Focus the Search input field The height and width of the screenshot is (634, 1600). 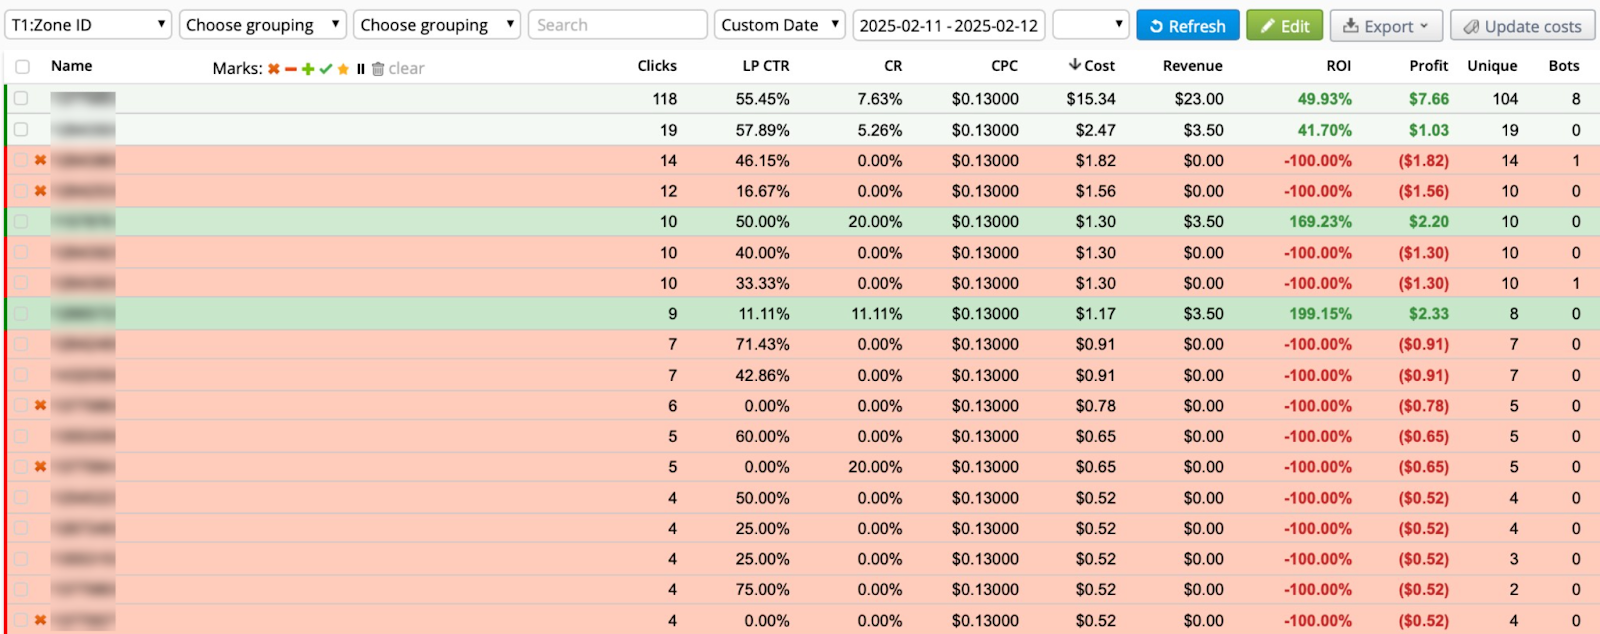pos(617,25)
